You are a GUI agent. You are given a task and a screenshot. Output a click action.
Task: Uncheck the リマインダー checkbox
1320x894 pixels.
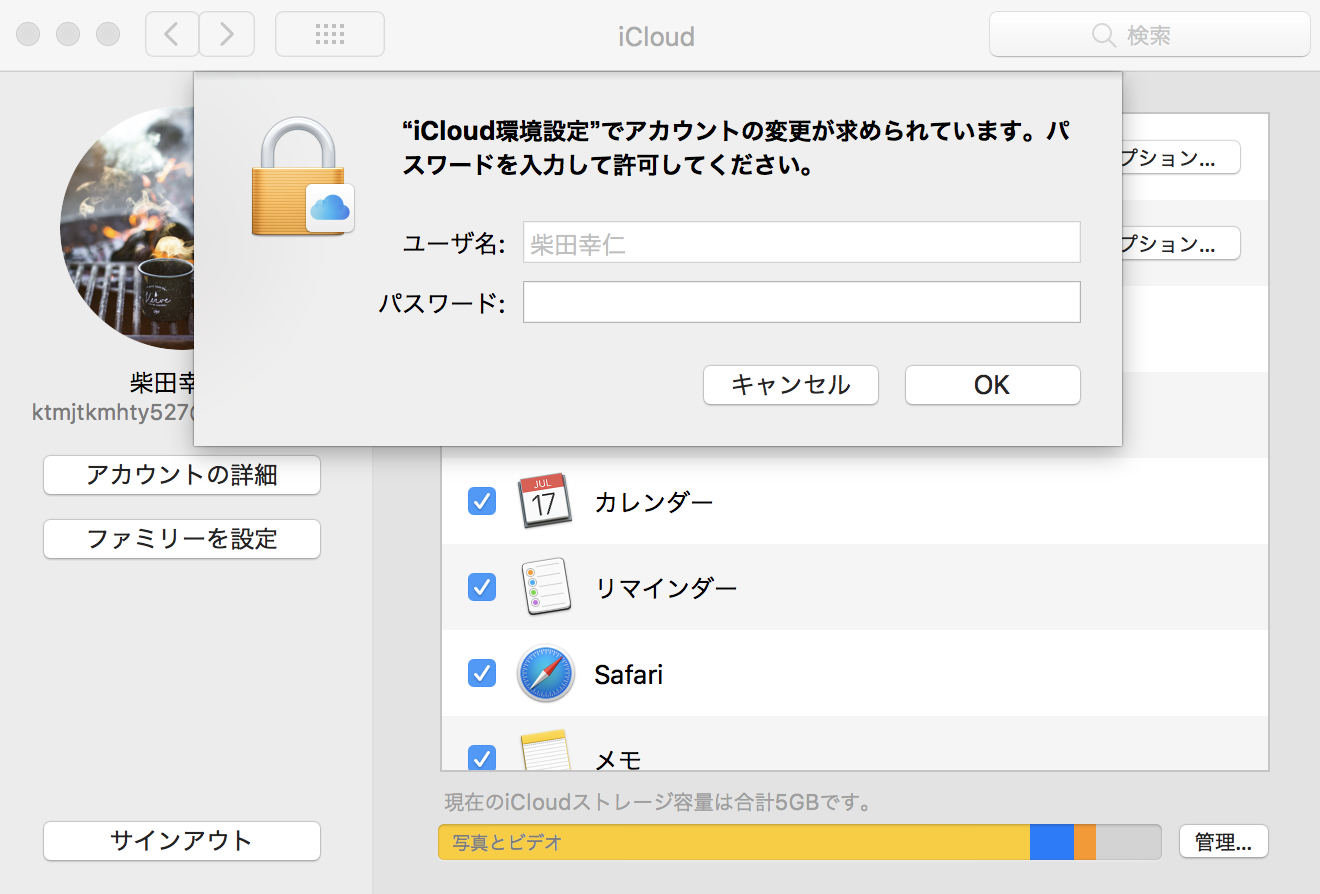(x=482, y=587)
